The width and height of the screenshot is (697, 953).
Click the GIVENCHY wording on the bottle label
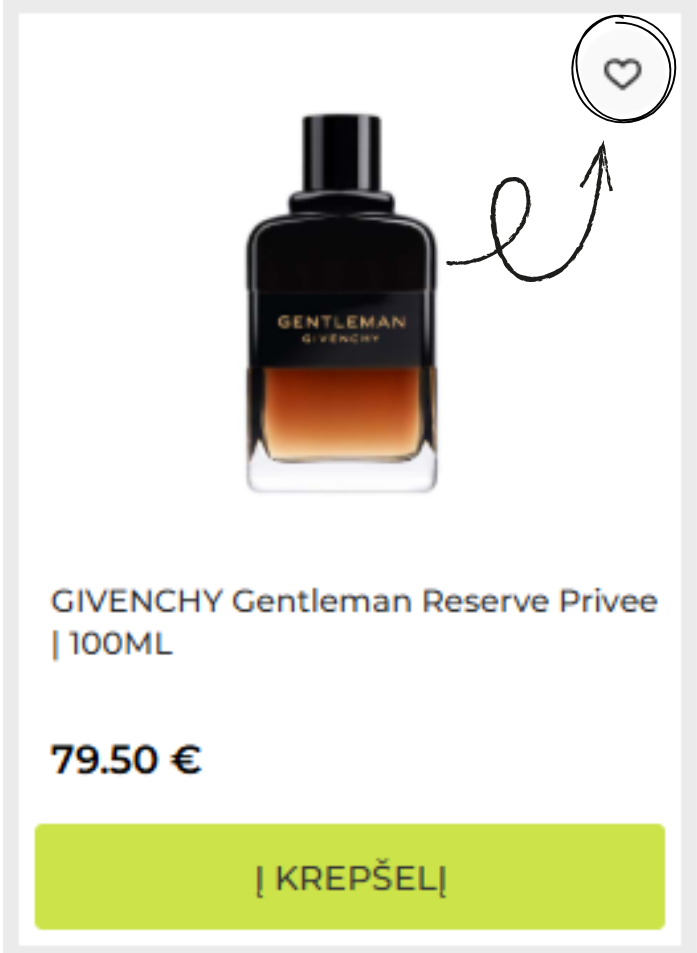pos(341,339)
